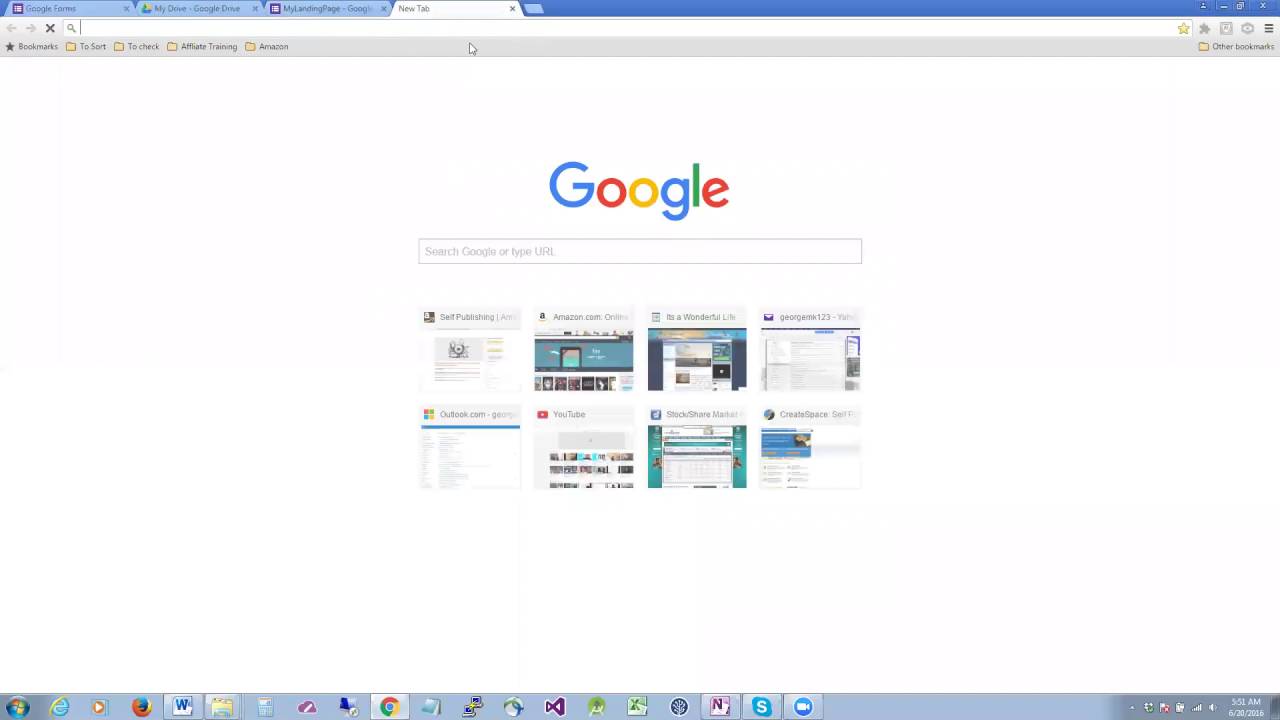Launch Skype from taskbar

762,707
